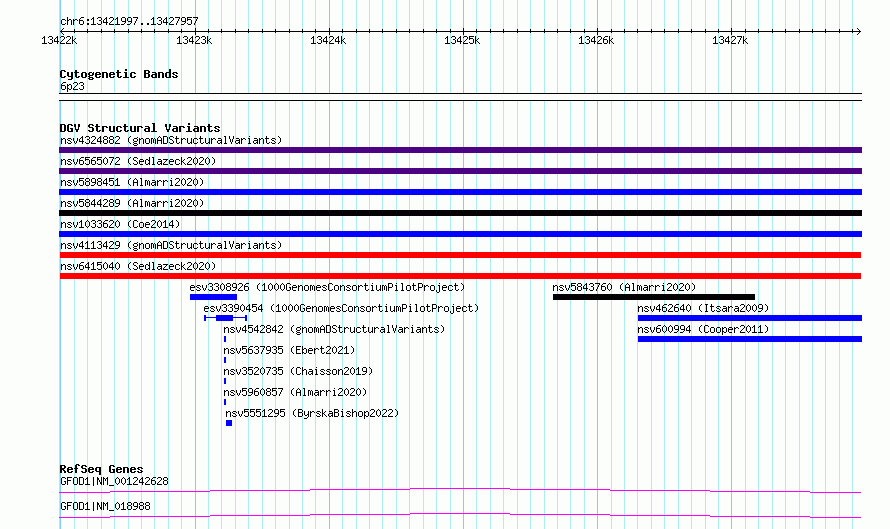Select the nsv6565072 Sedlazeck2020 label
Image resolution: width=890 pixels, height=529 pixels.
coord(138,161)
